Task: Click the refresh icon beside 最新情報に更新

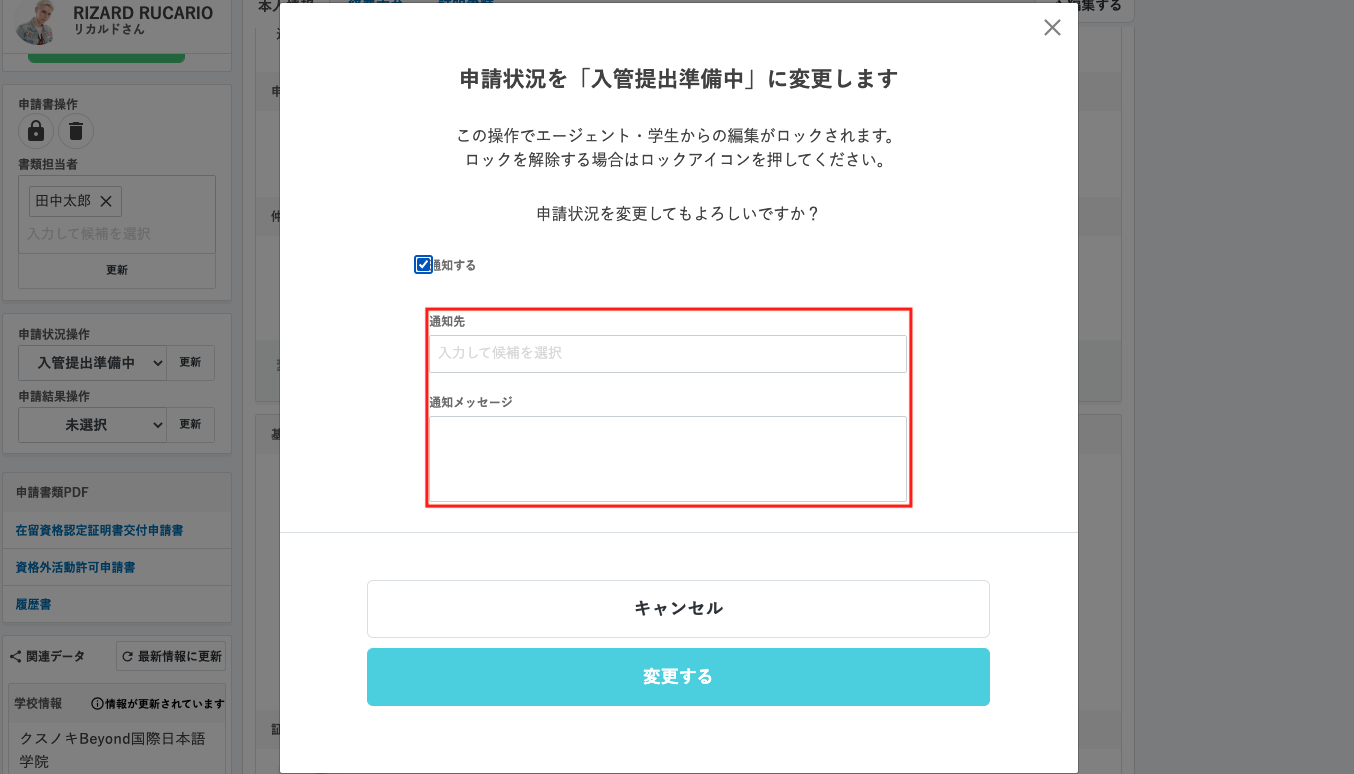Action: 127,657
